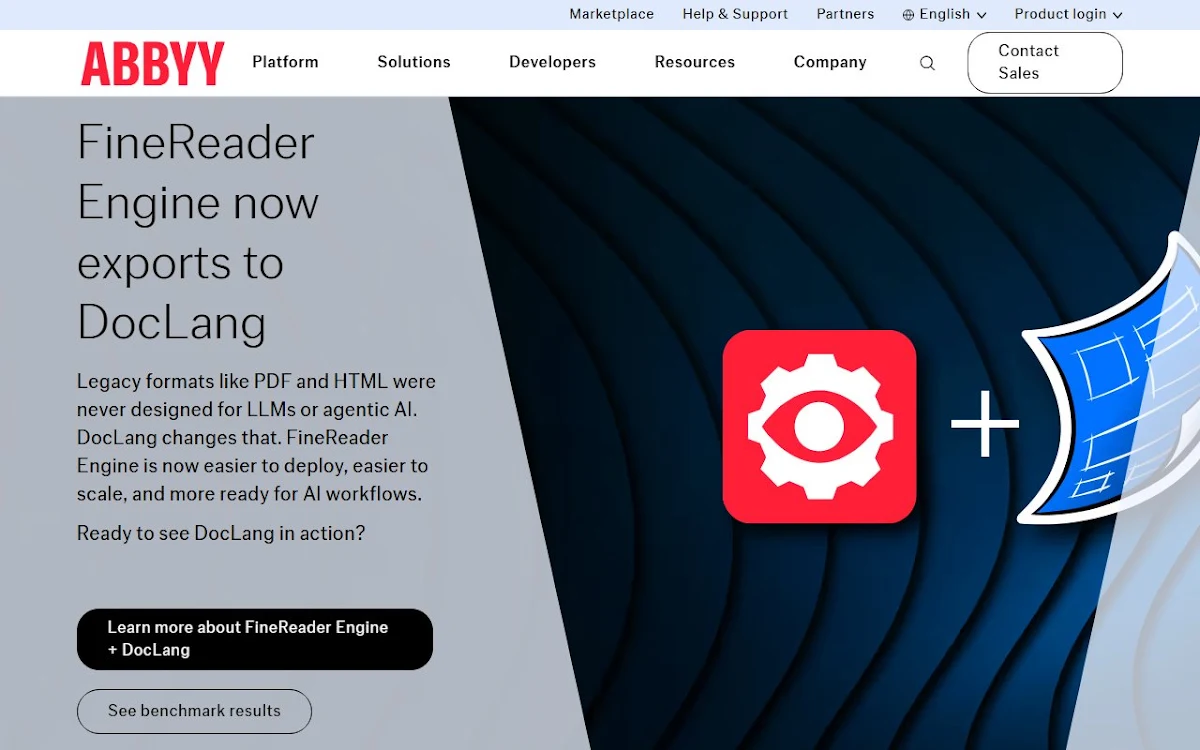Go to the Marketplace link
The height and width of the screenshot is (750, 1200).
pyautogui.click(x=612, y=14)
